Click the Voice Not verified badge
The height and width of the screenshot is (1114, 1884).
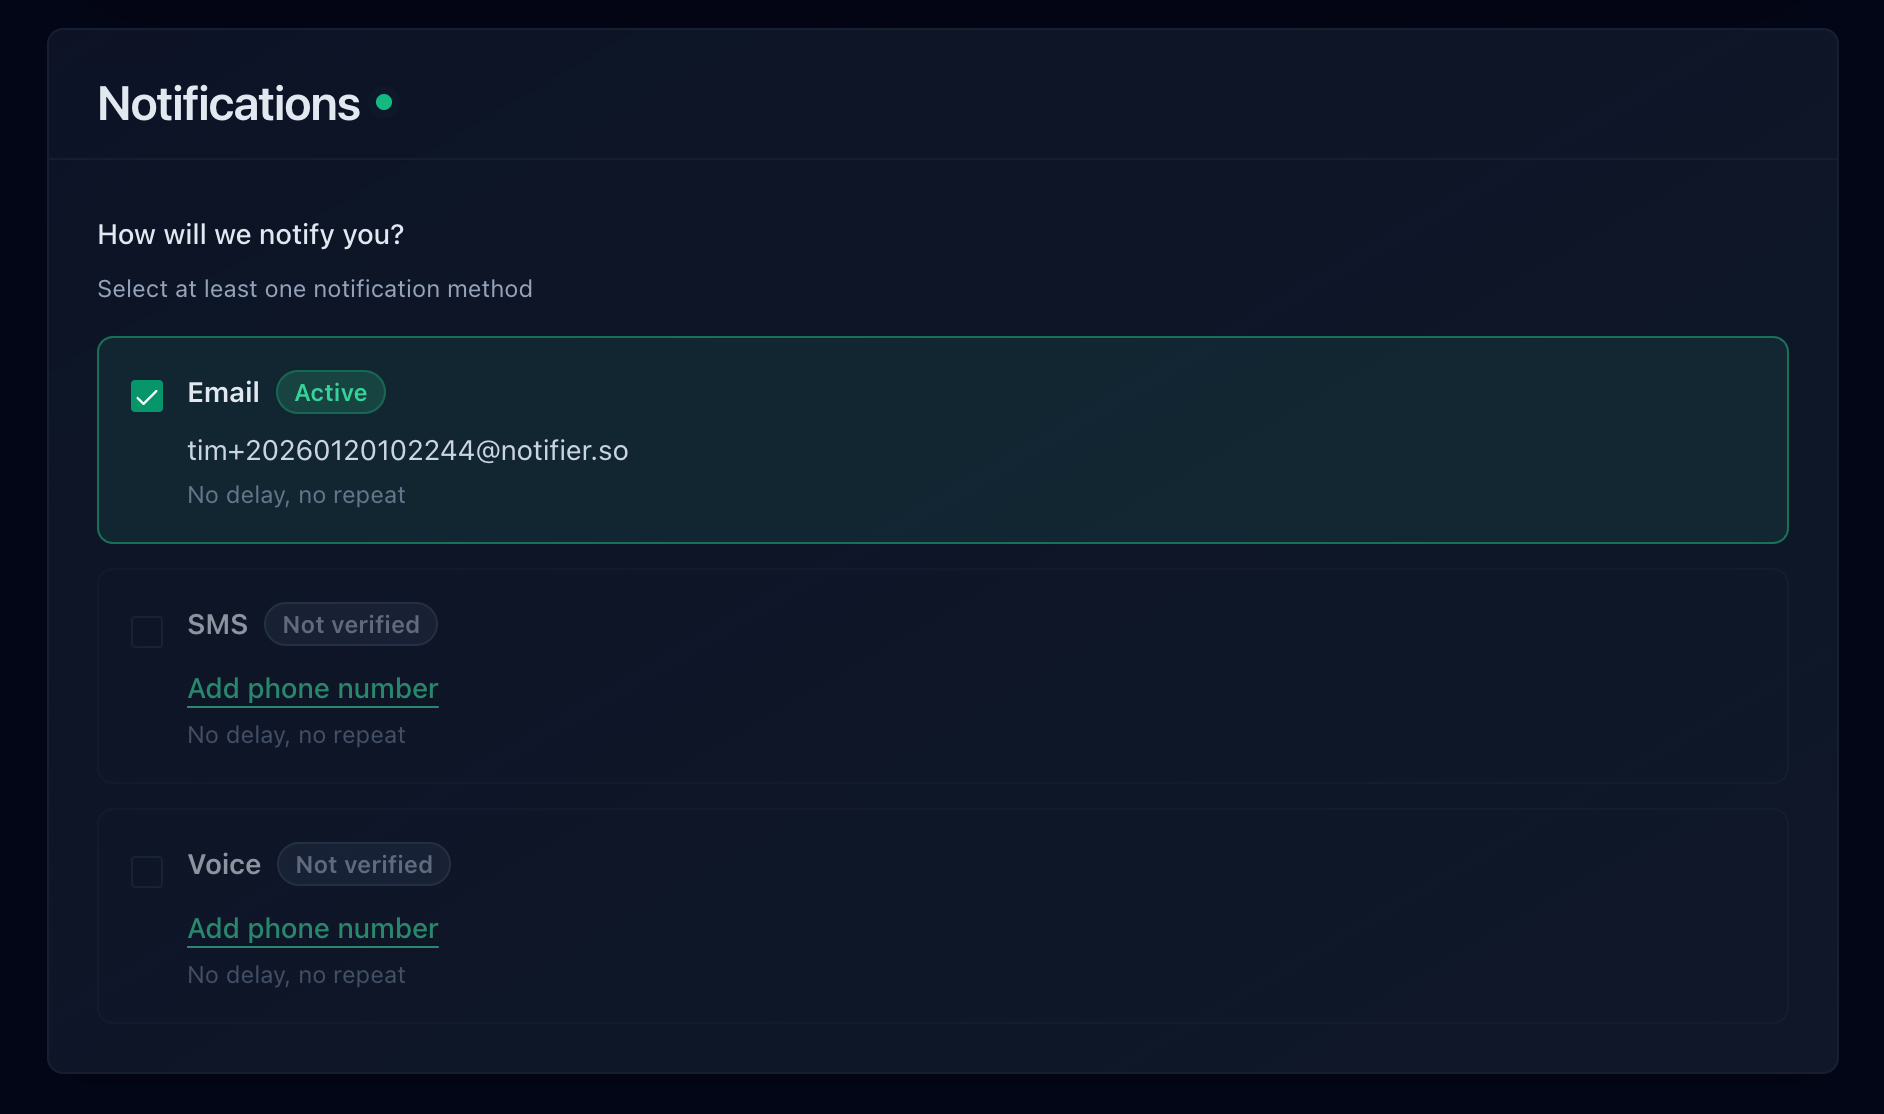tap(363, 865)
